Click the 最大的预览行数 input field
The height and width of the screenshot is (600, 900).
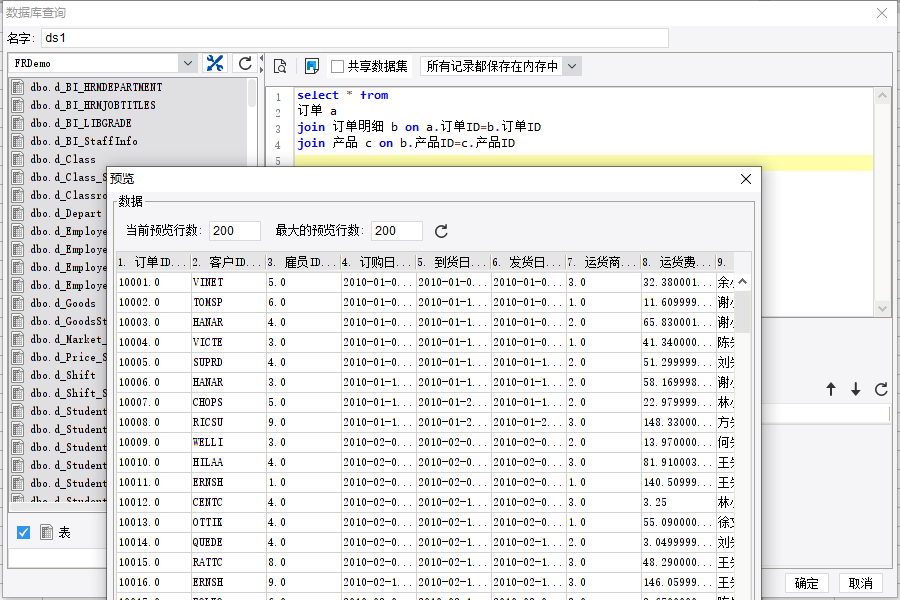tap(397, 231)
